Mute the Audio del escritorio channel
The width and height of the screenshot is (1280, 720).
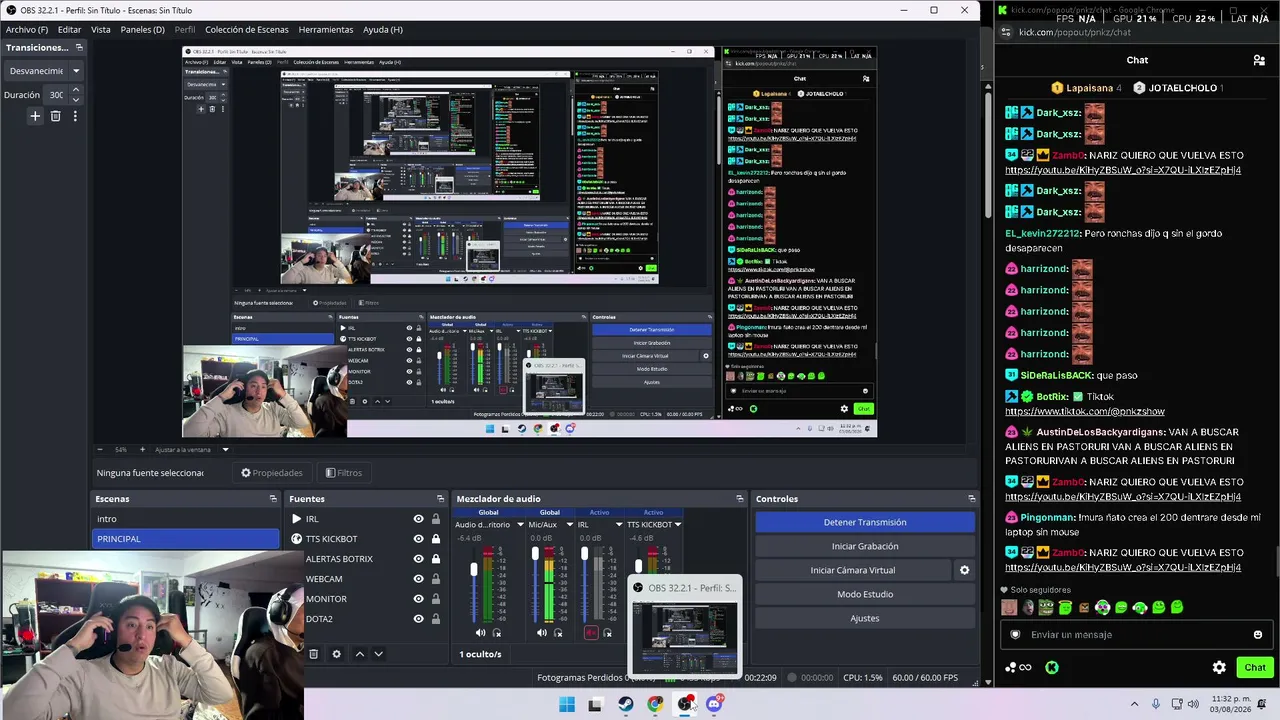480,632
